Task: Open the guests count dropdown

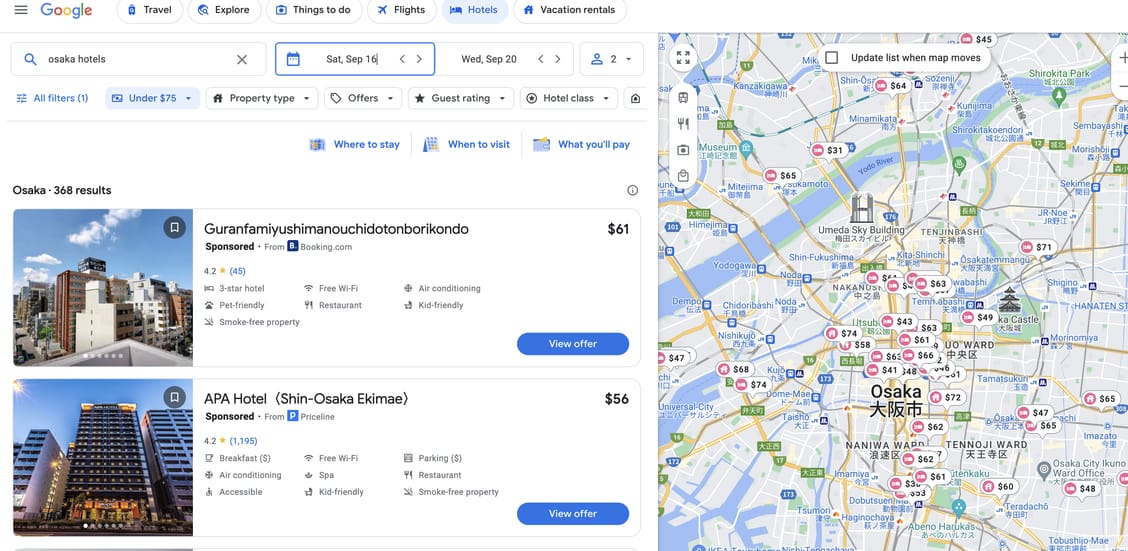Action: coord(612,59)
